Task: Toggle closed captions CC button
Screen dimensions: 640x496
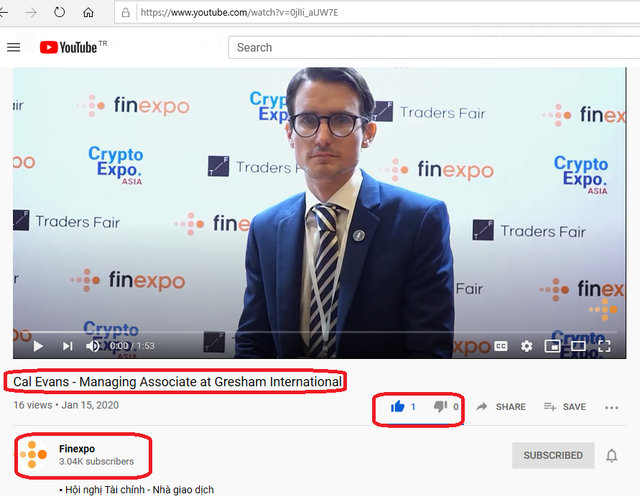Action: (501, 346)
